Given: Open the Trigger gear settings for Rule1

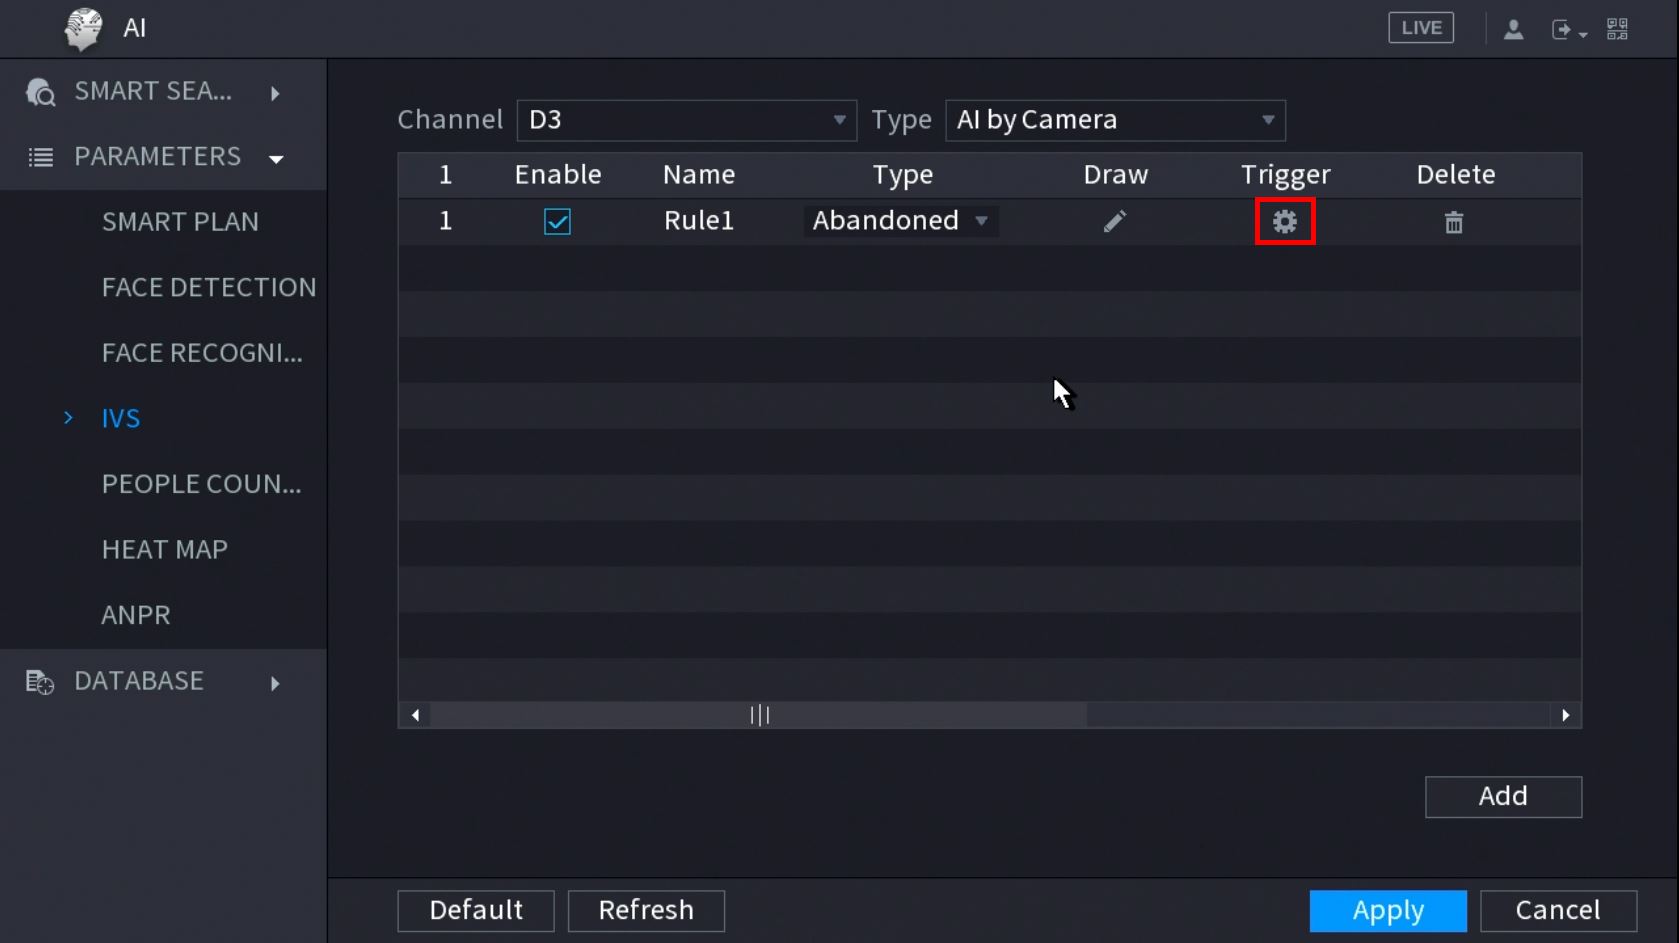Looking at the screenshot, I should (1284, 221).
